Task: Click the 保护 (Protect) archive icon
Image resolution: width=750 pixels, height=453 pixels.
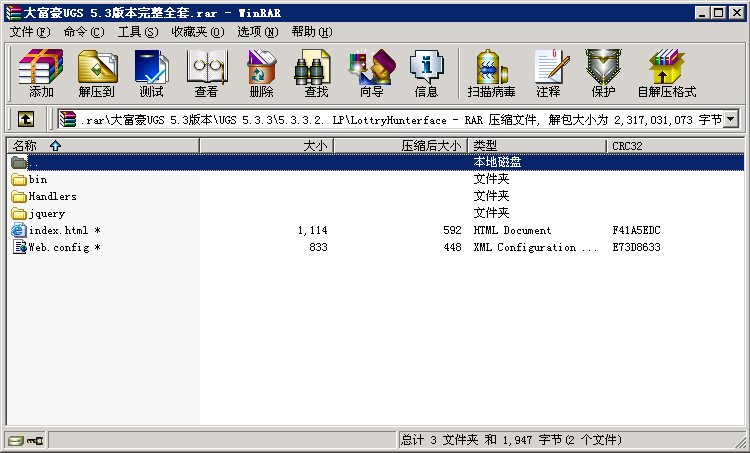Action: [603, 73]
